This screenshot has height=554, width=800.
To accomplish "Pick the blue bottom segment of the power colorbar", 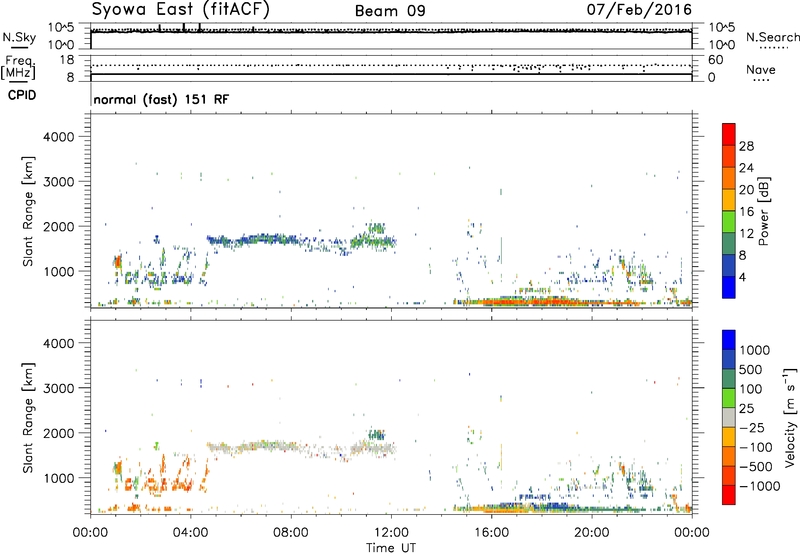I will click(x=729, y=288).
